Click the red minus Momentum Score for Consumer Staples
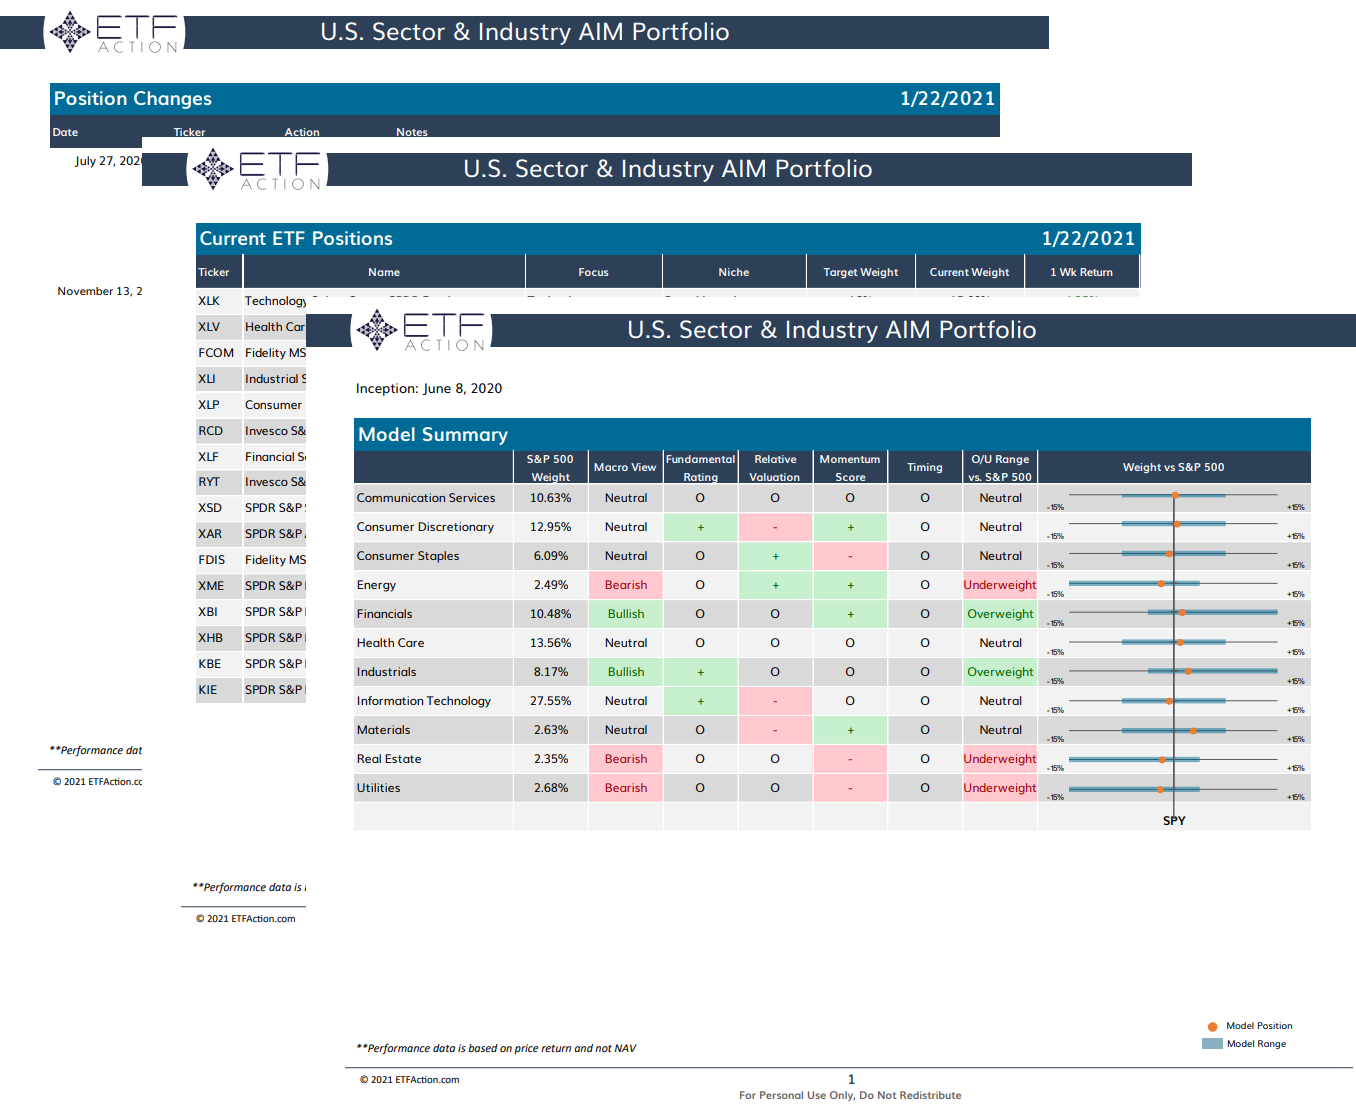1356x1109 pixels. [x=850, y=556]
